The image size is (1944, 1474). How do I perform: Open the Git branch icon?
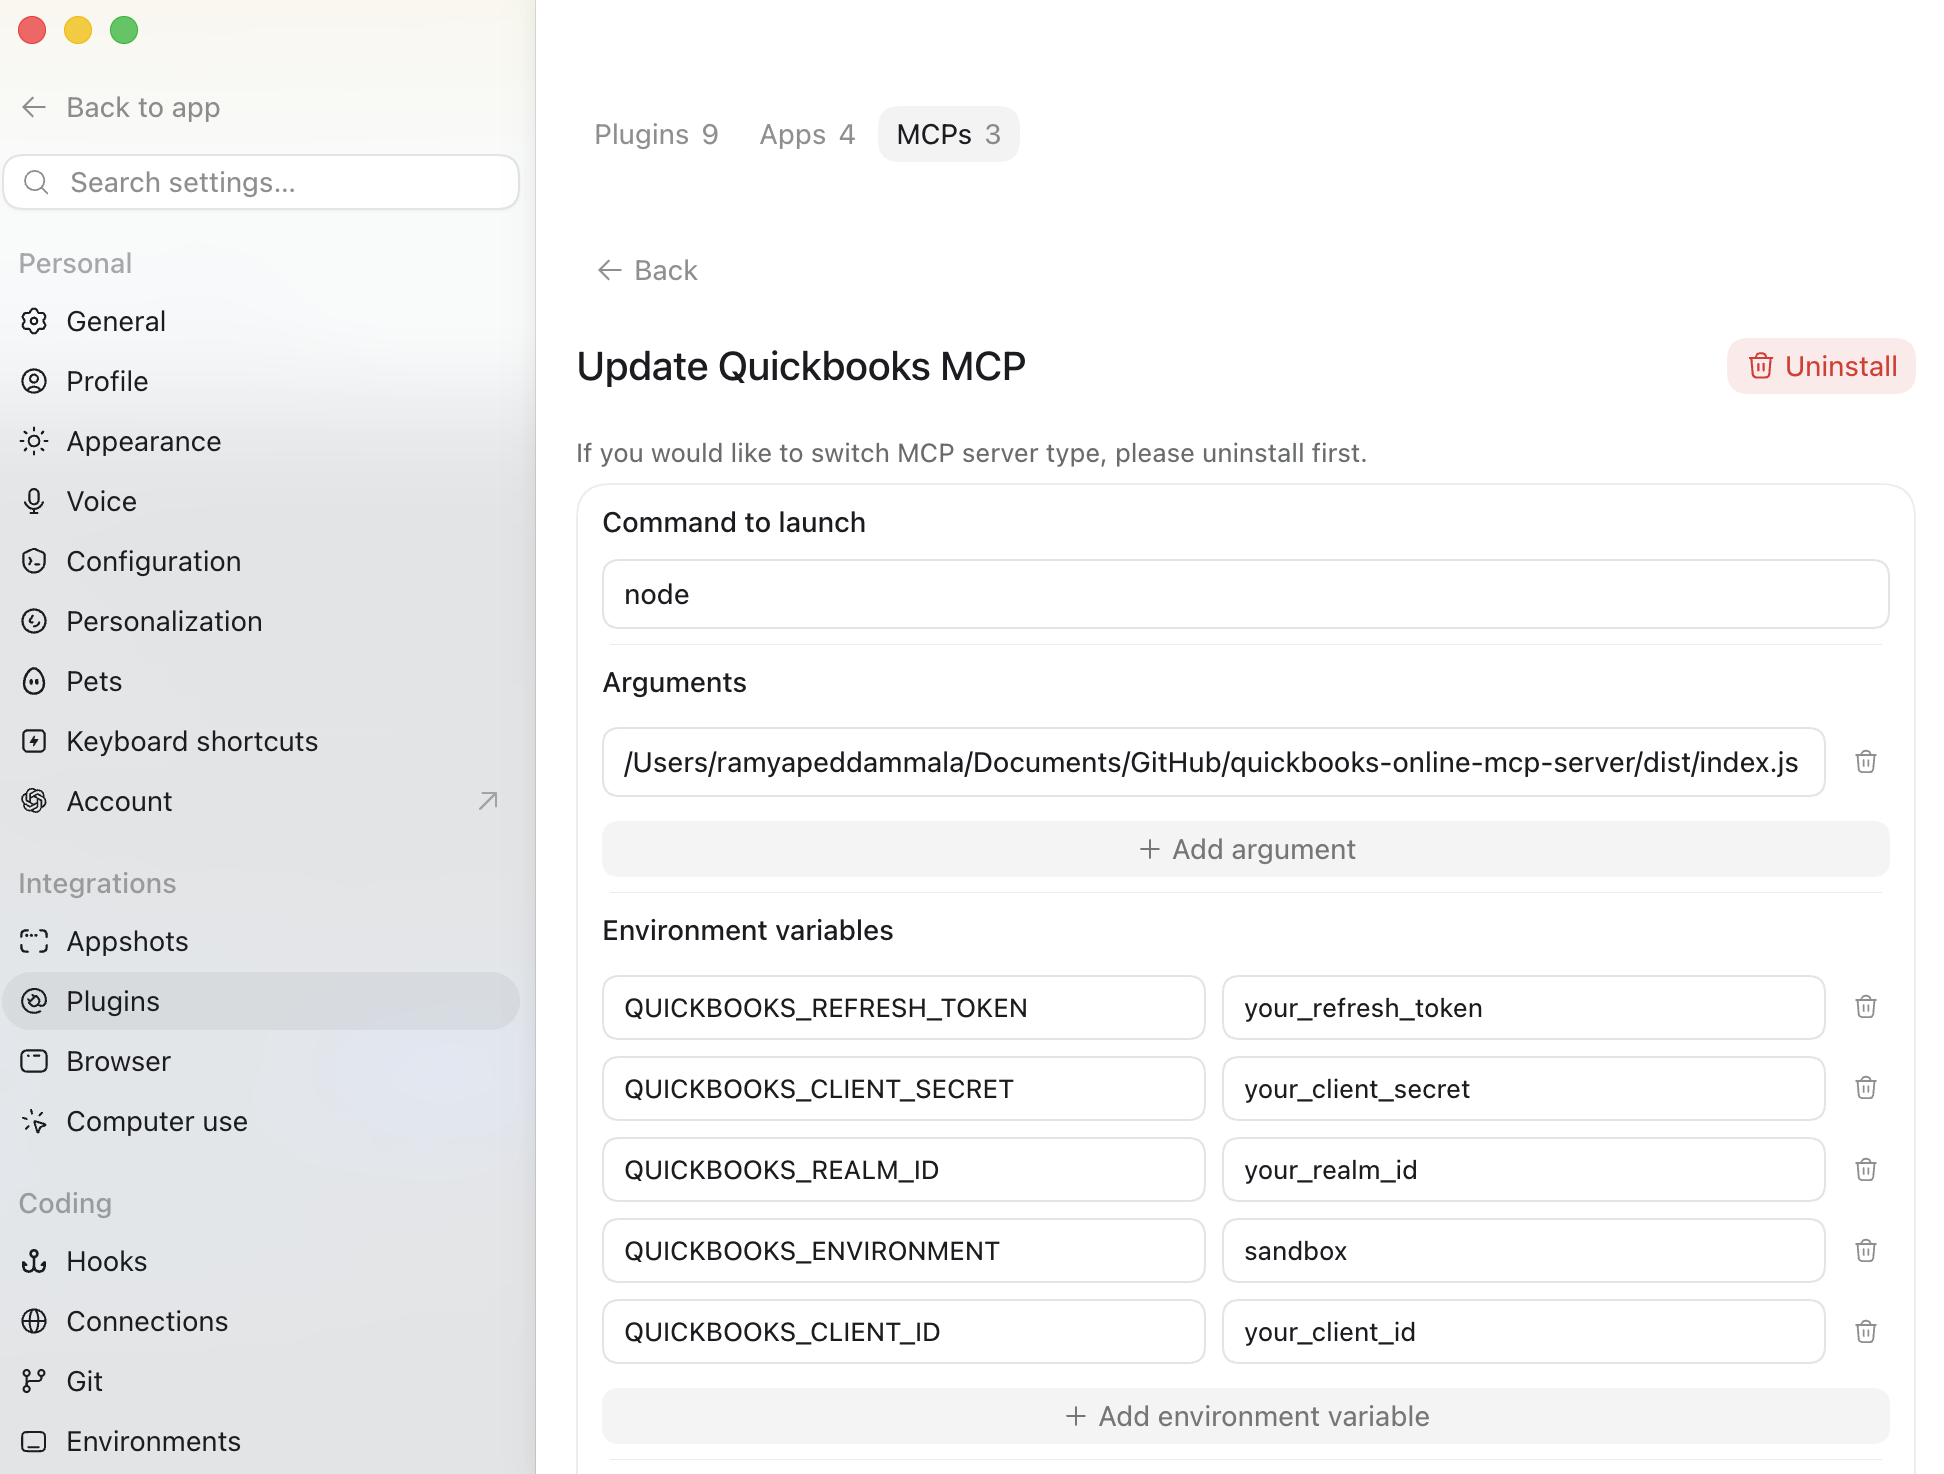34,1381
